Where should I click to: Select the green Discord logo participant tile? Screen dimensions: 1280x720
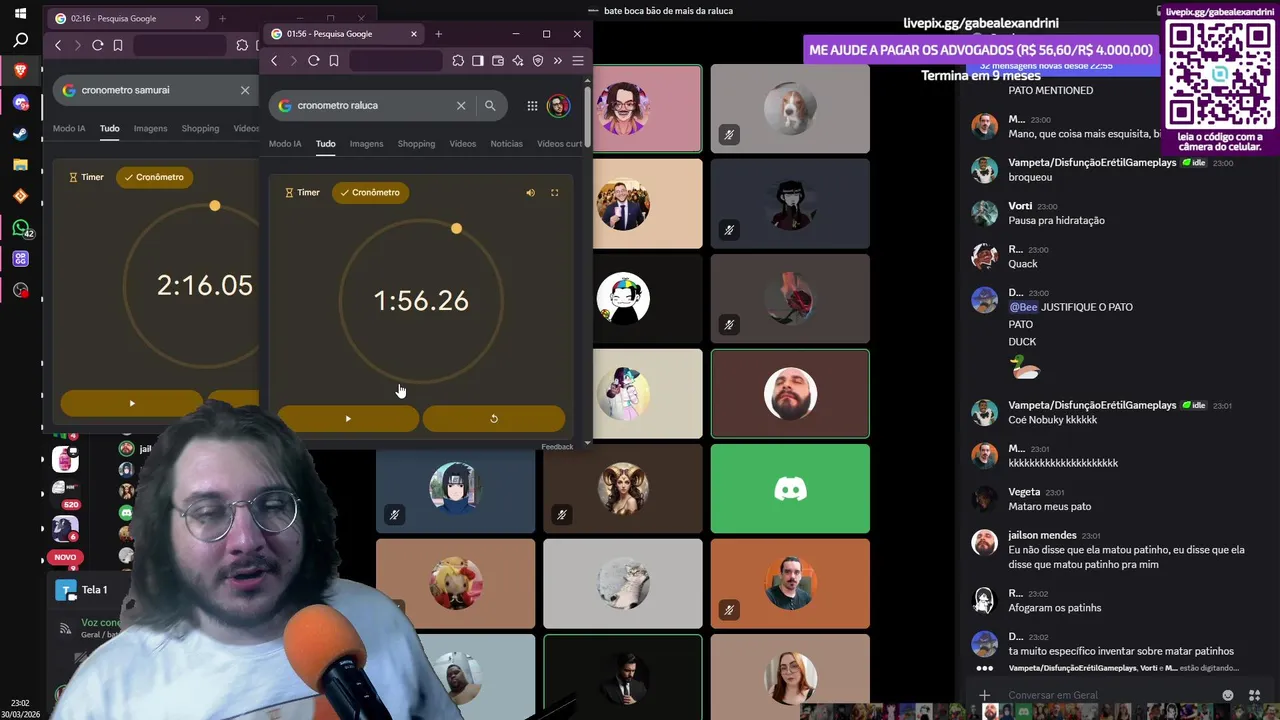coord(790,489)
